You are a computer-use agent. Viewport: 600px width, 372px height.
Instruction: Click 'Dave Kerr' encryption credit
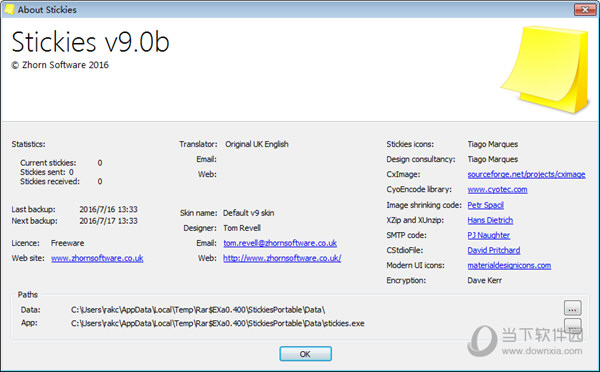point(484,281)
